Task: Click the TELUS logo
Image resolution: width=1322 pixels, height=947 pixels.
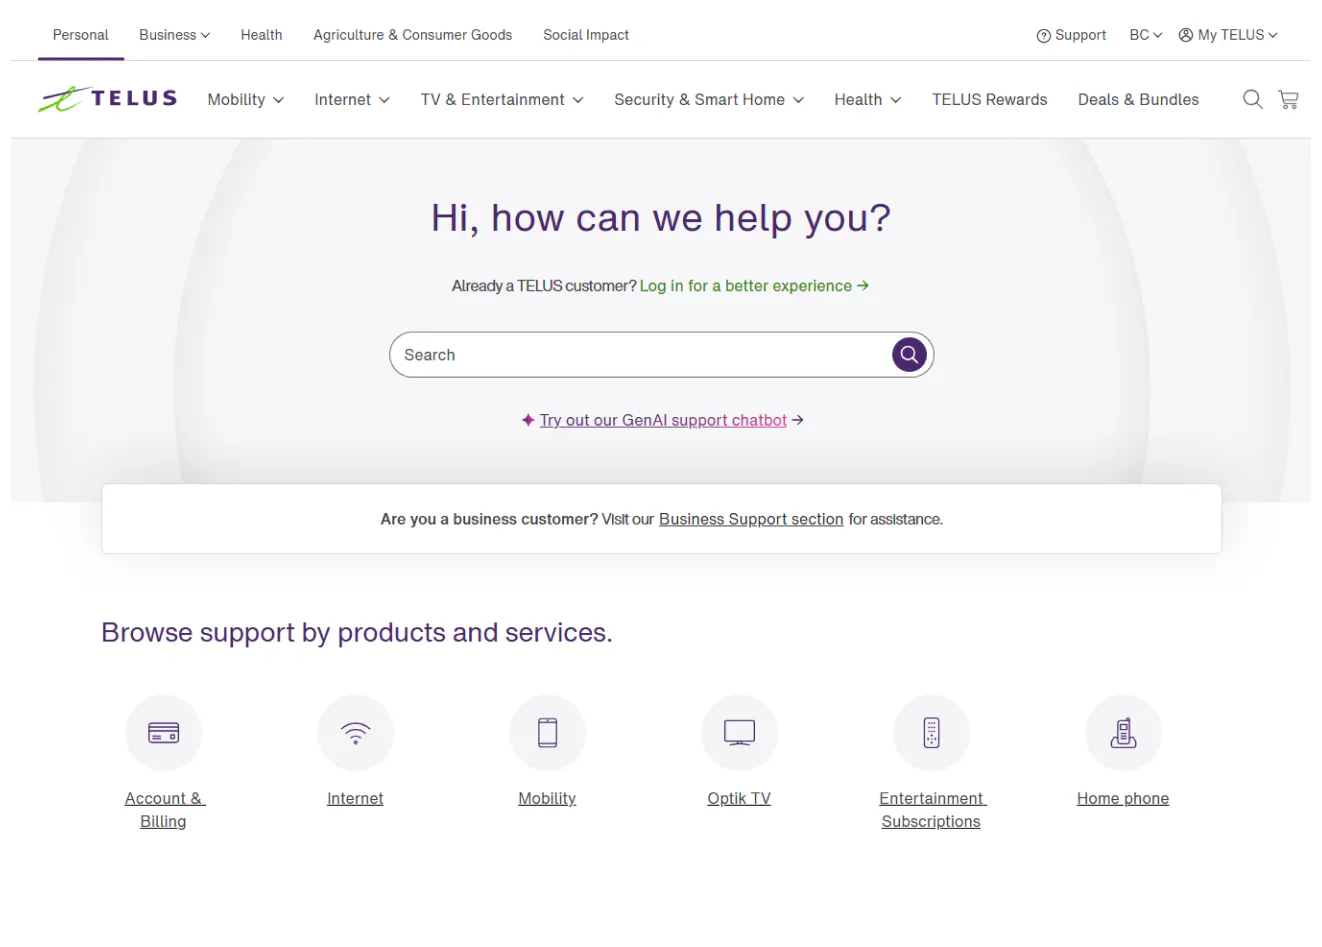Action: [x=108, y=99]
